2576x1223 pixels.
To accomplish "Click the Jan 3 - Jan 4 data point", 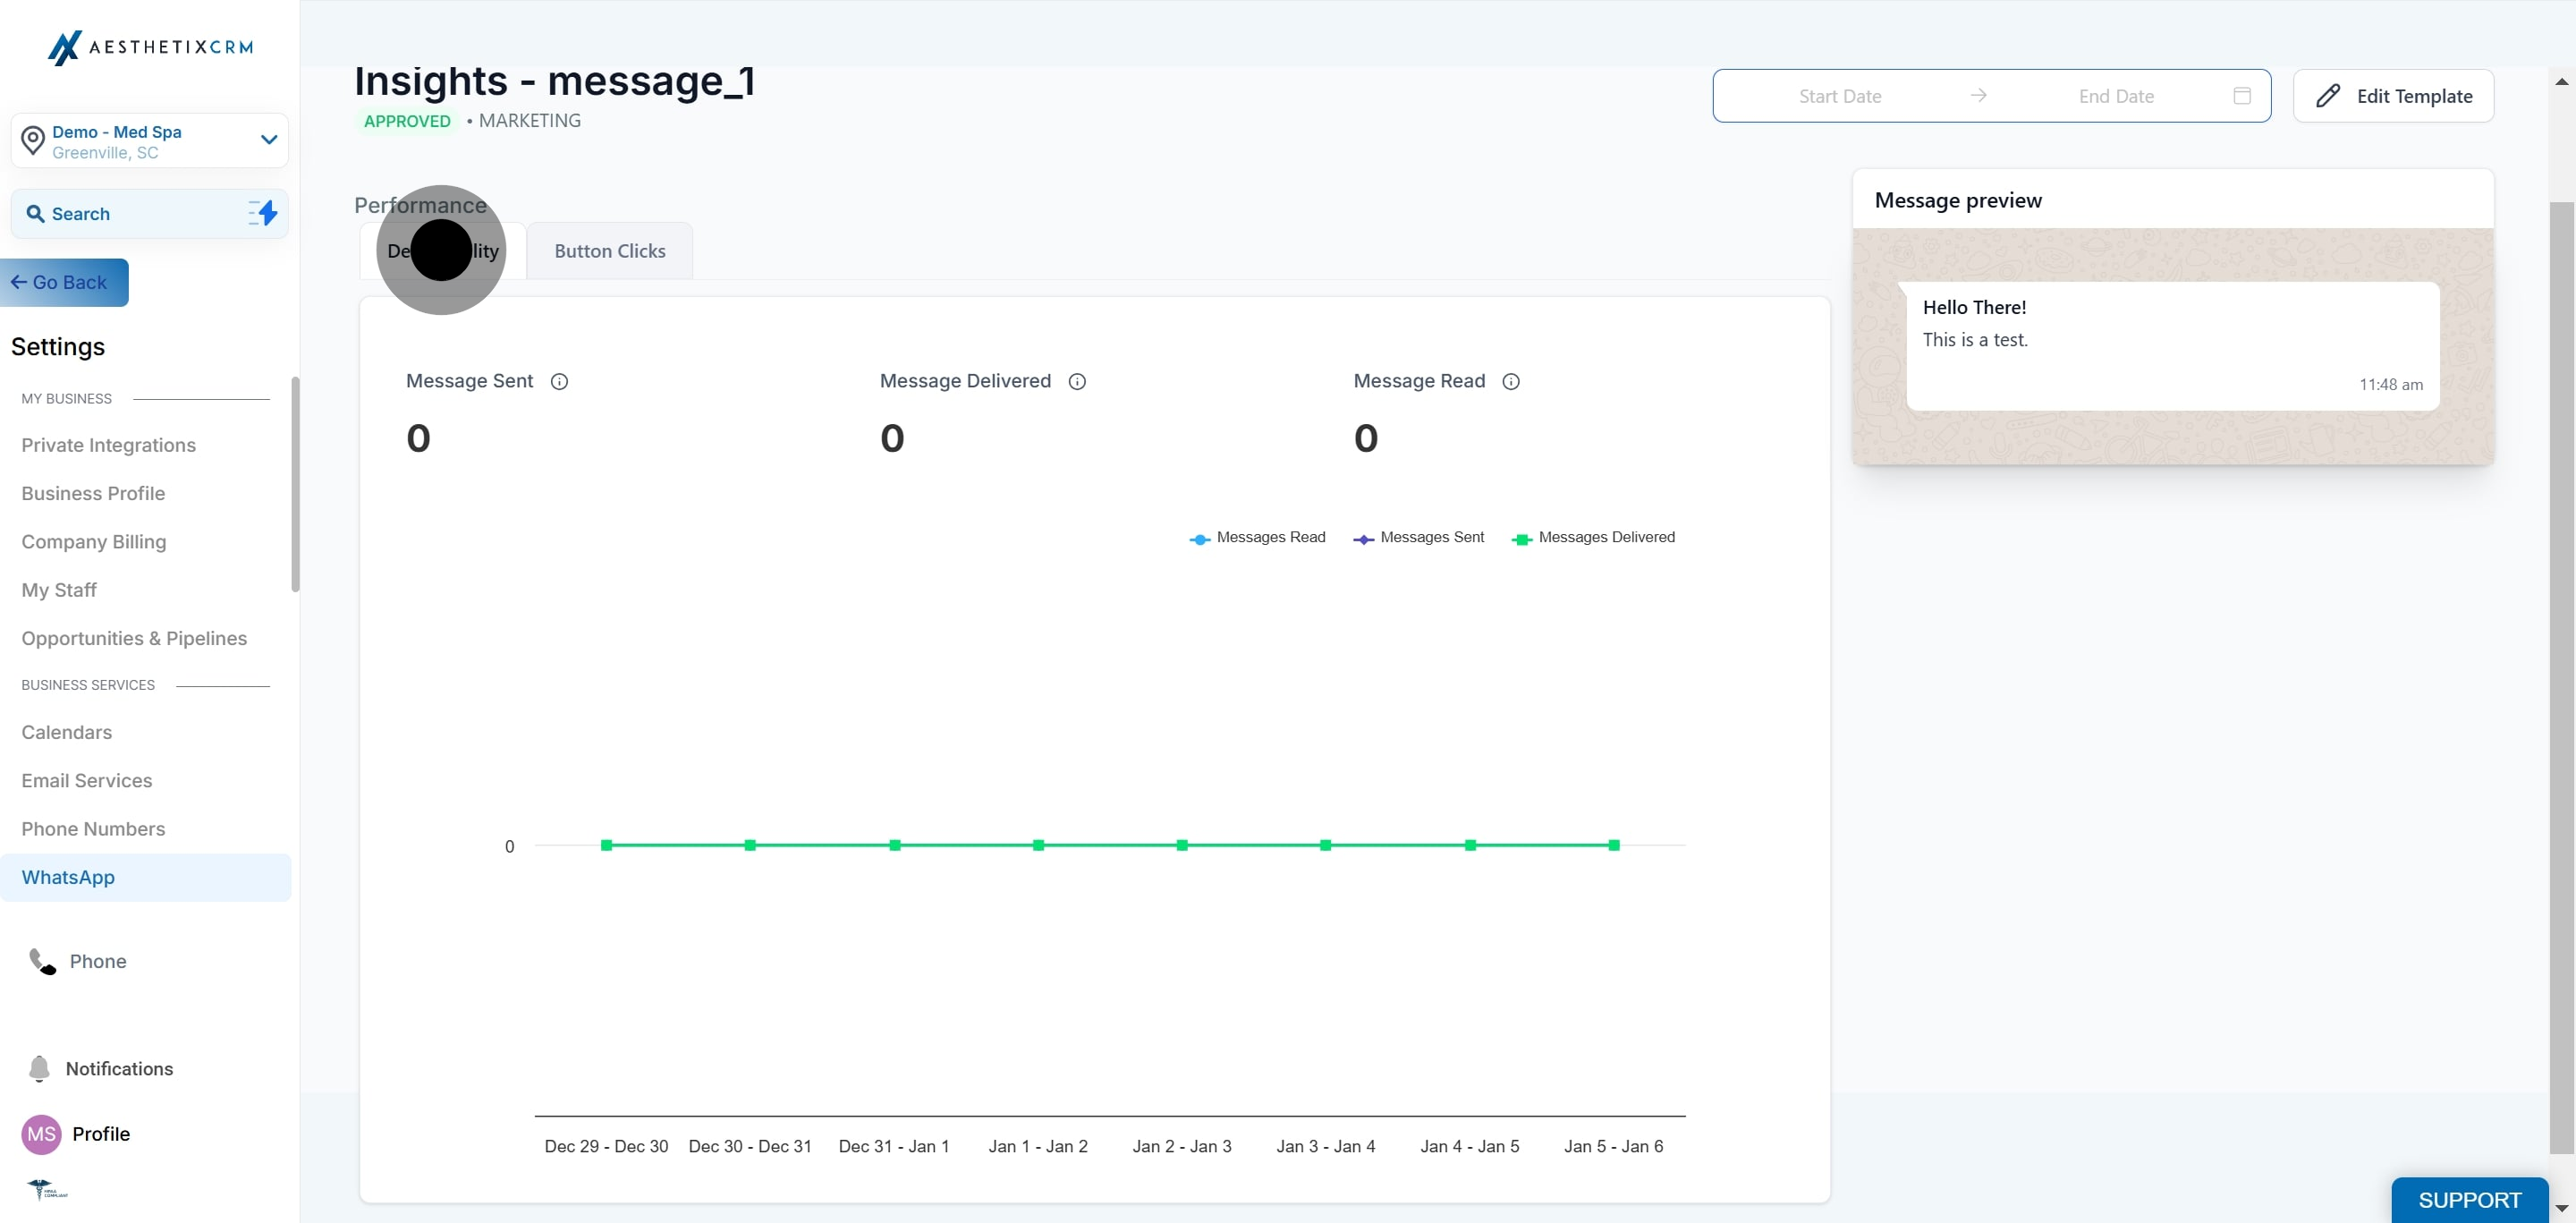I will pos(1325,845).
